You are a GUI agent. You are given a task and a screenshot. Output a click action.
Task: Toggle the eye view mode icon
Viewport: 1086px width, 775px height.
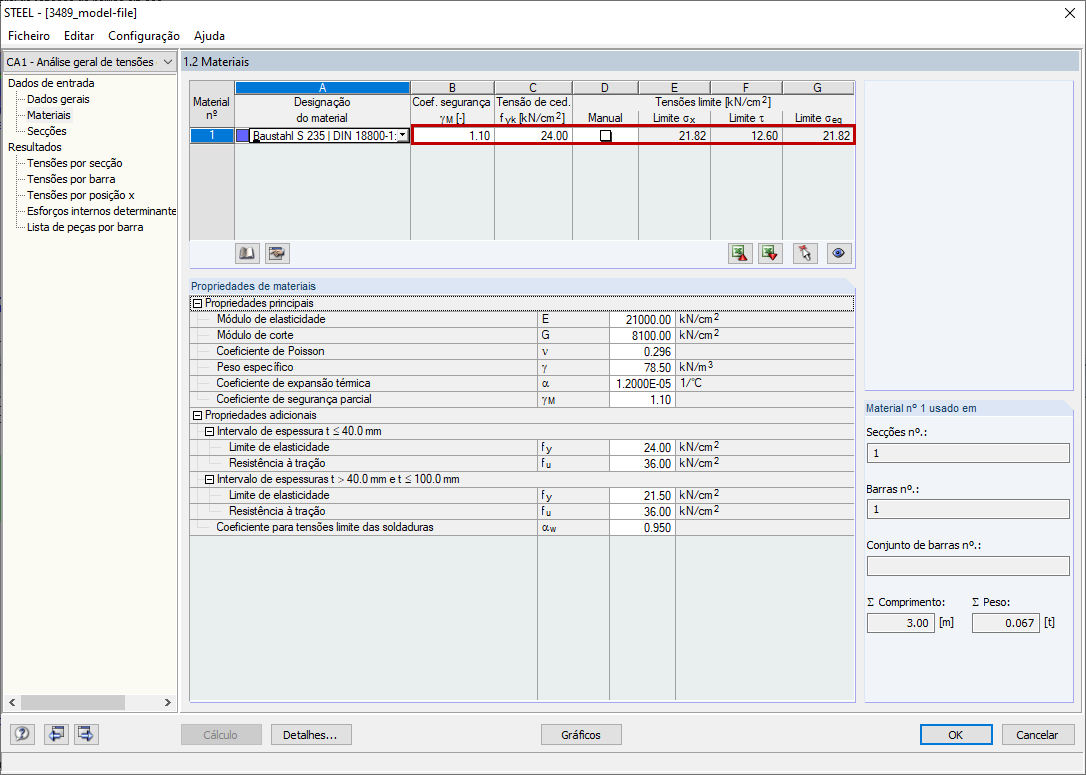pyautogui.click(x=839, y=253)
